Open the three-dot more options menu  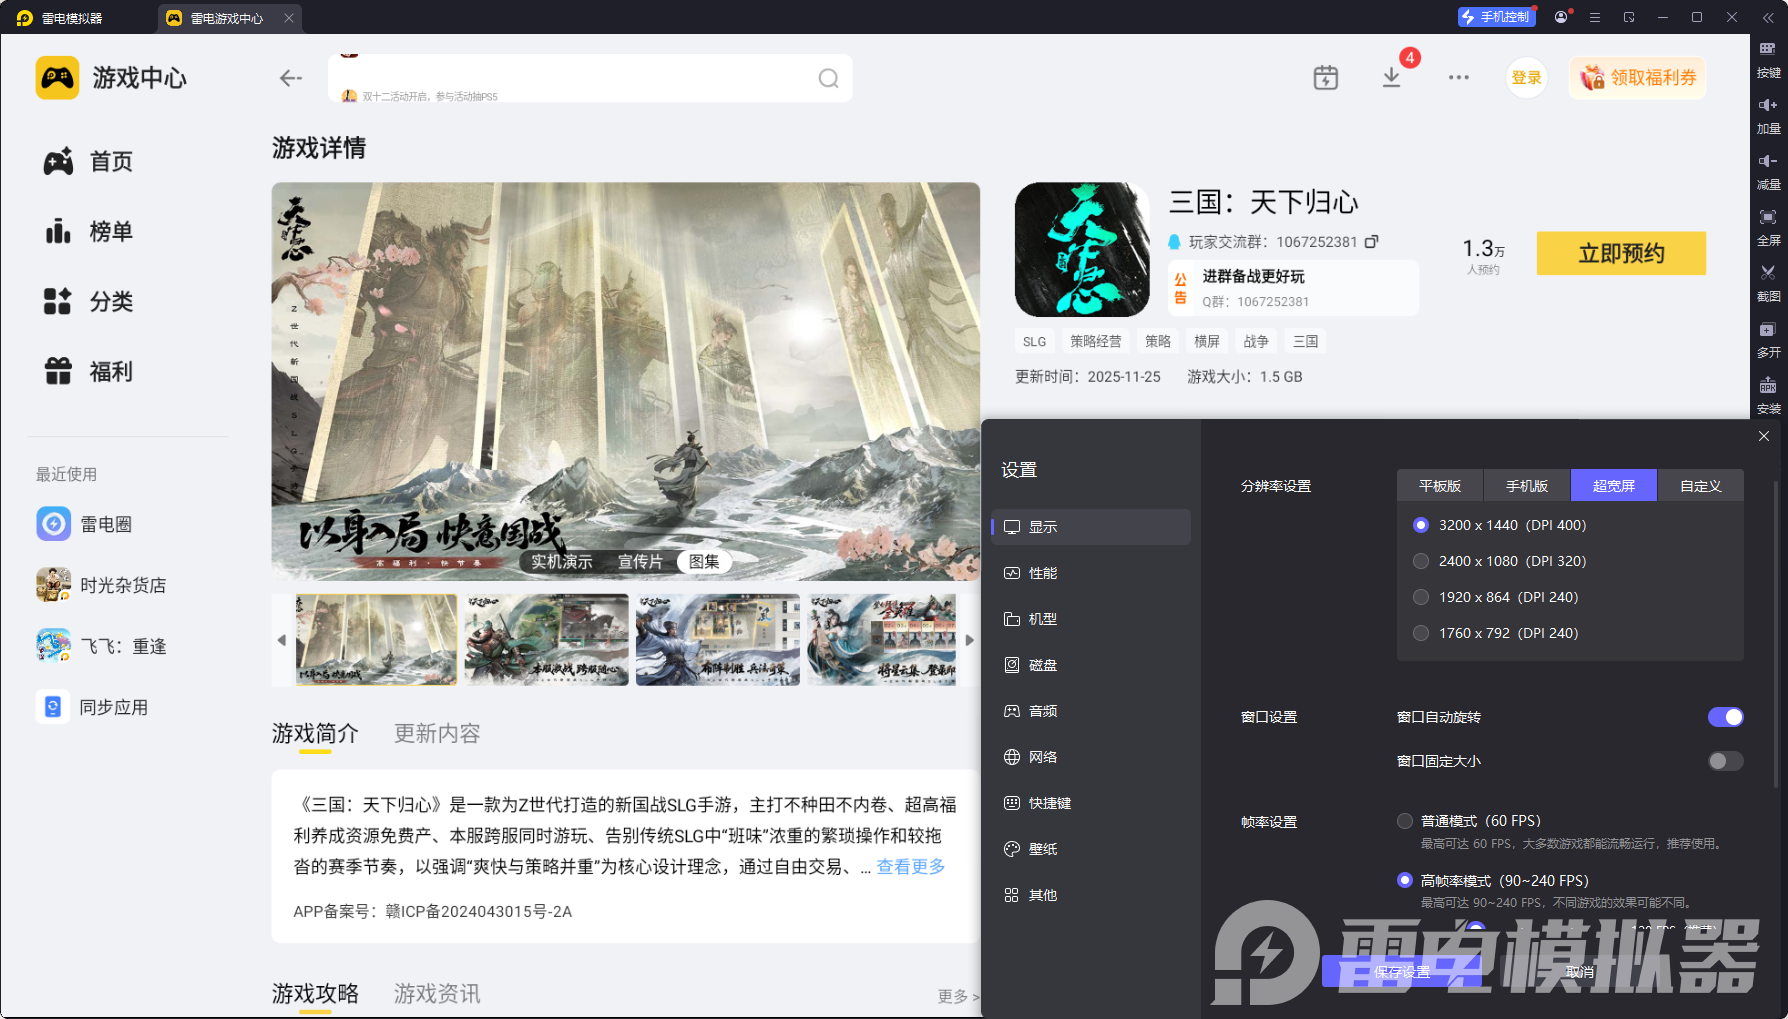point(1459,77)
